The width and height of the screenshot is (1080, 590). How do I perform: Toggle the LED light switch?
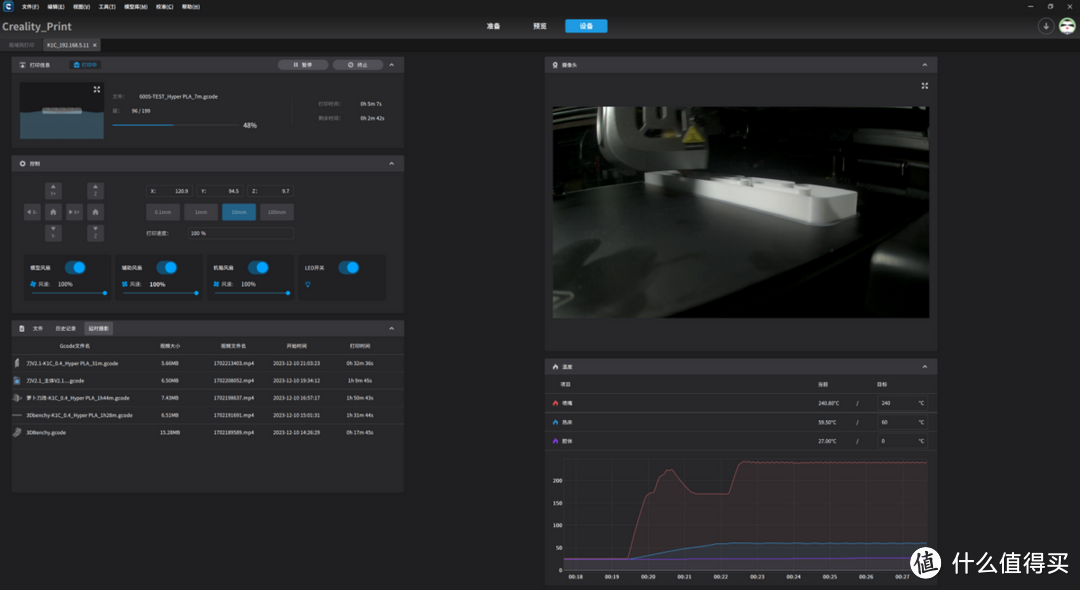click(349, 267)
